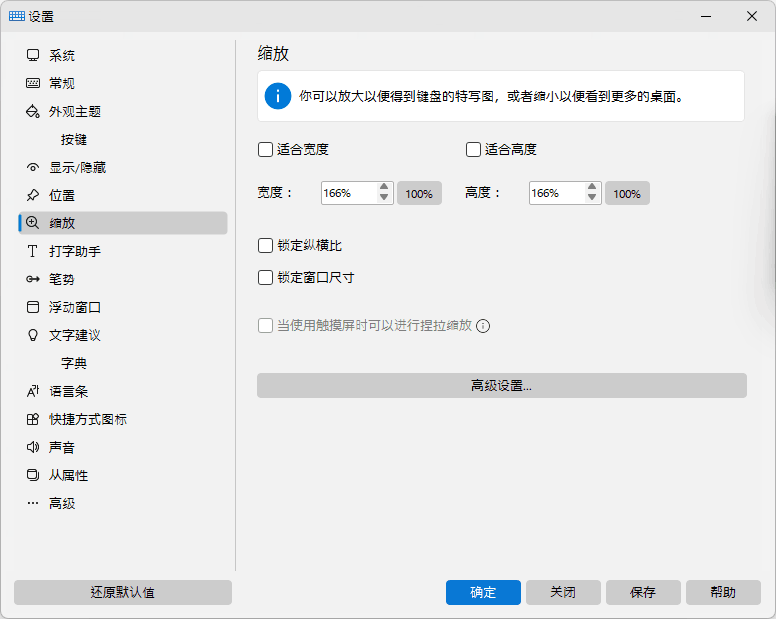This screenshot has width=776, height=619.
Task: Click the 宽度 percentage input field
Action: (x=349, y=193)
